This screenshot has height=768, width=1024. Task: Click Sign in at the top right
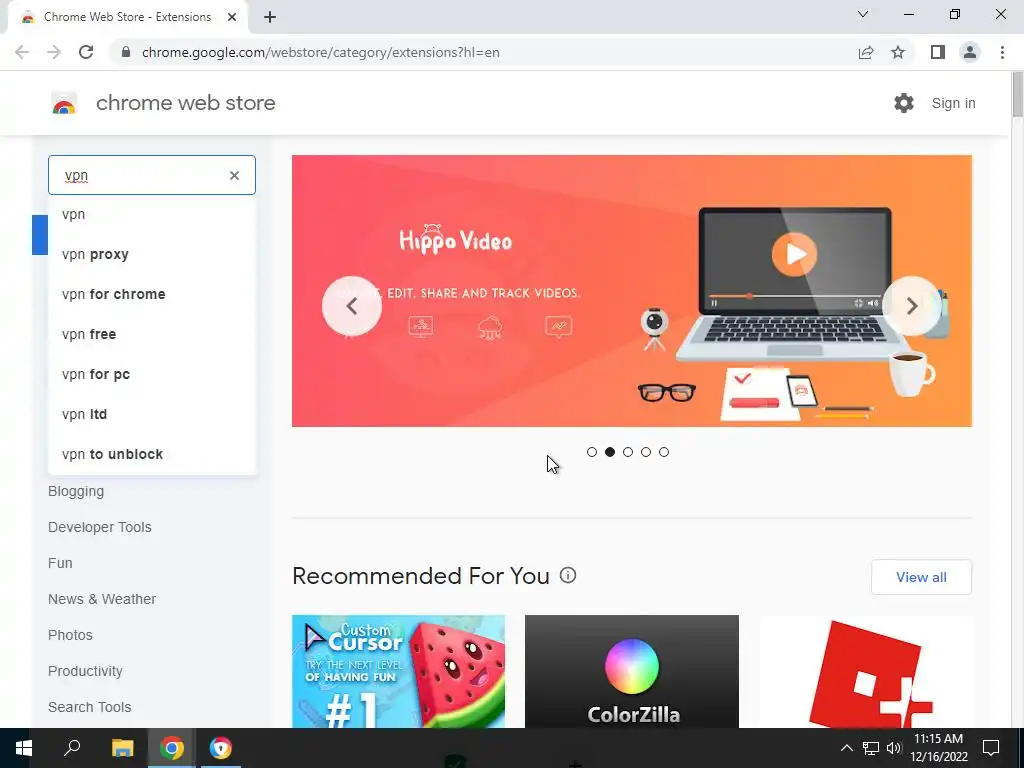coord(953,103)
